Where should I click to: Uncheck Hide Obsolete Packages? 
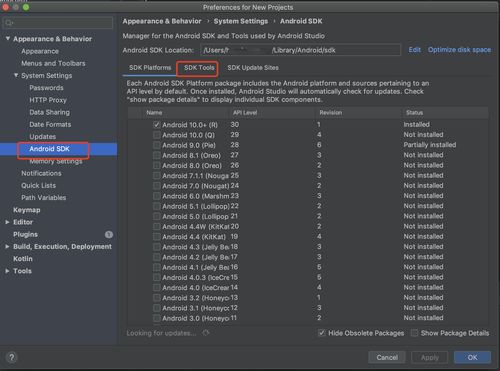321,333
